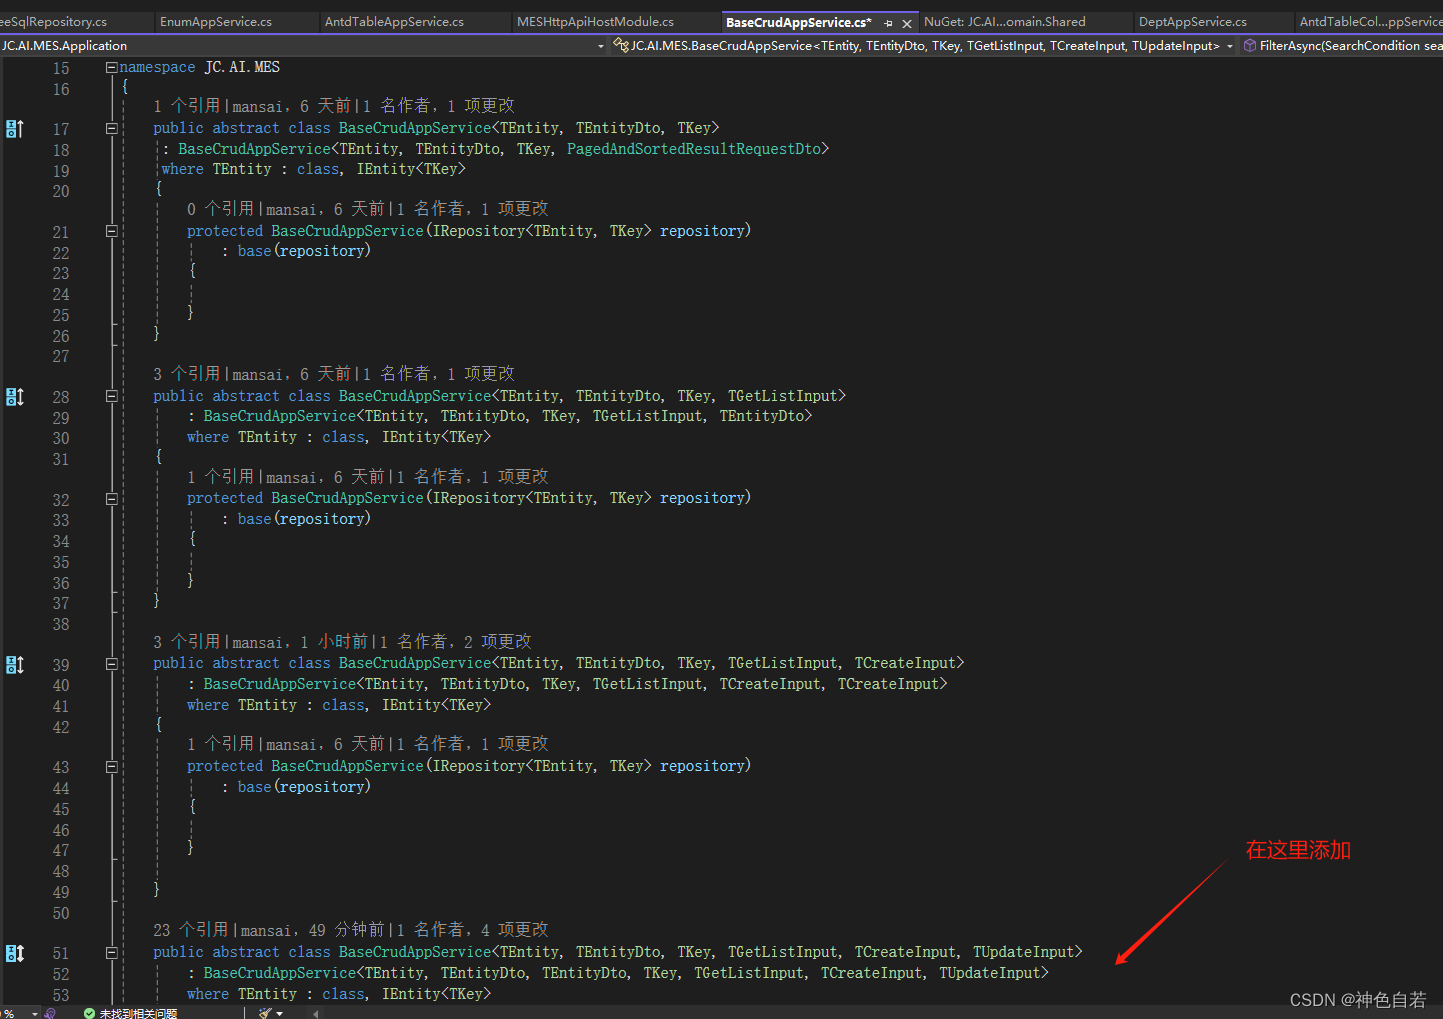Click the class icon before JC.AI.MES.BaseCrudAppService
Viewport: 1443px width, 1019px height.
pos(621,45)
